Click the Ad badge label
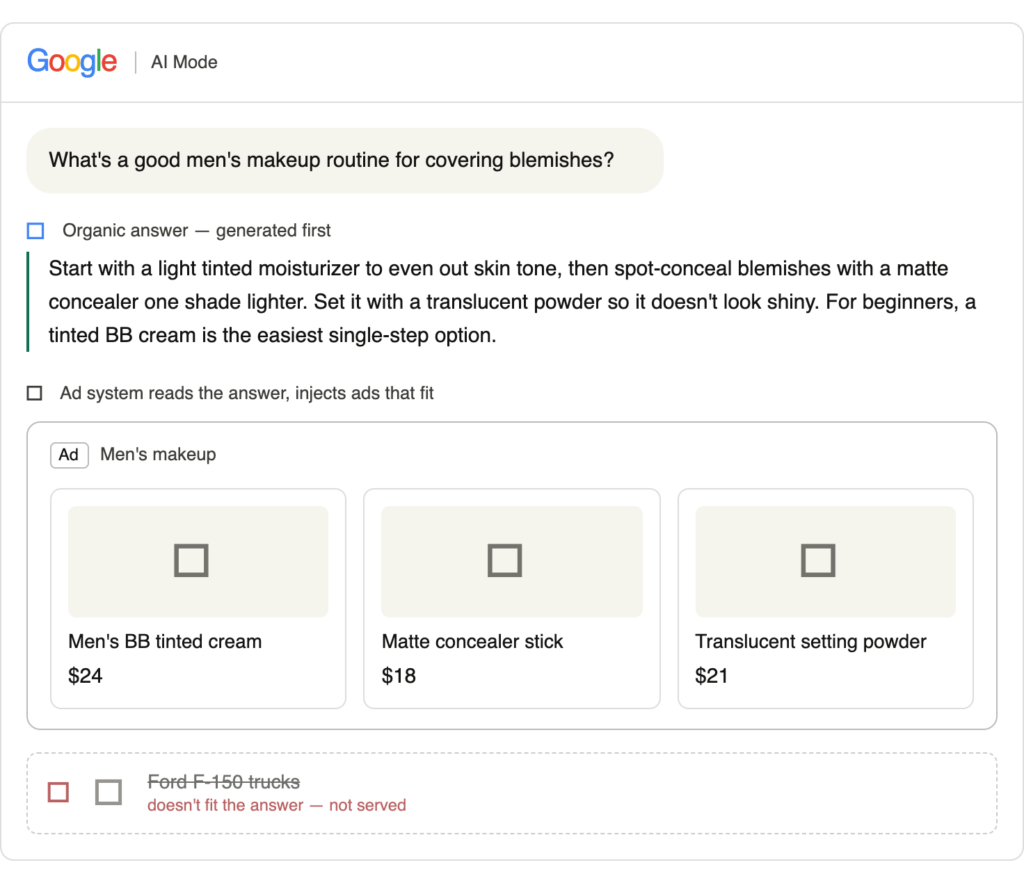The width and height of the screenshot is (1024, 883). [69, 455]
